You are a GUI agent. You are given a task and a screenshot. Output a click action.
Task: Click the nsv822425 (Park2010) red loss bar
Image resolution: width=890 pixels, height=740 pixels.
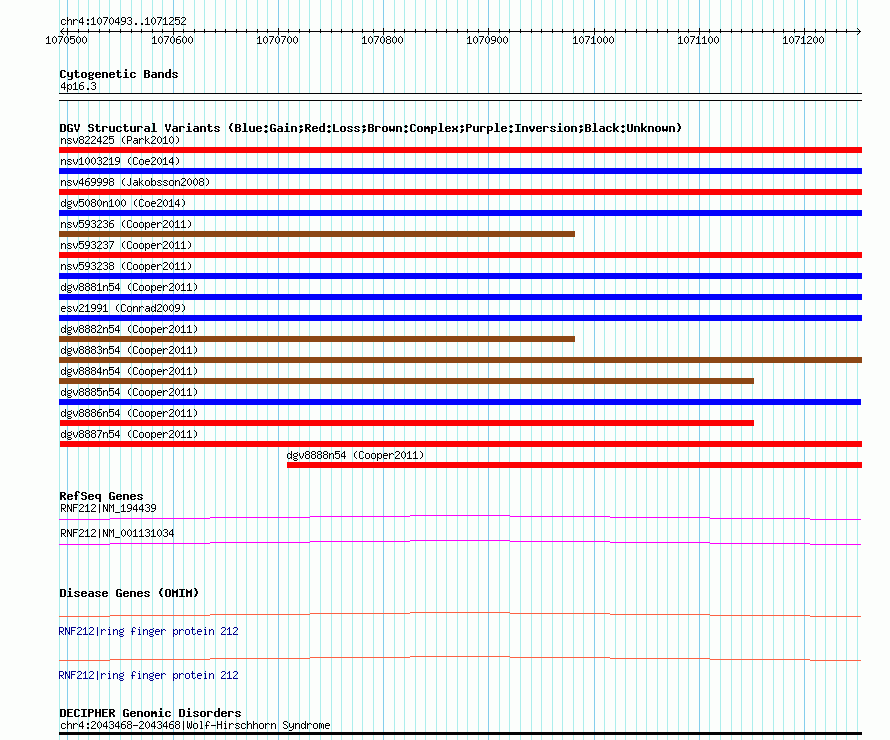click(460, 150)
